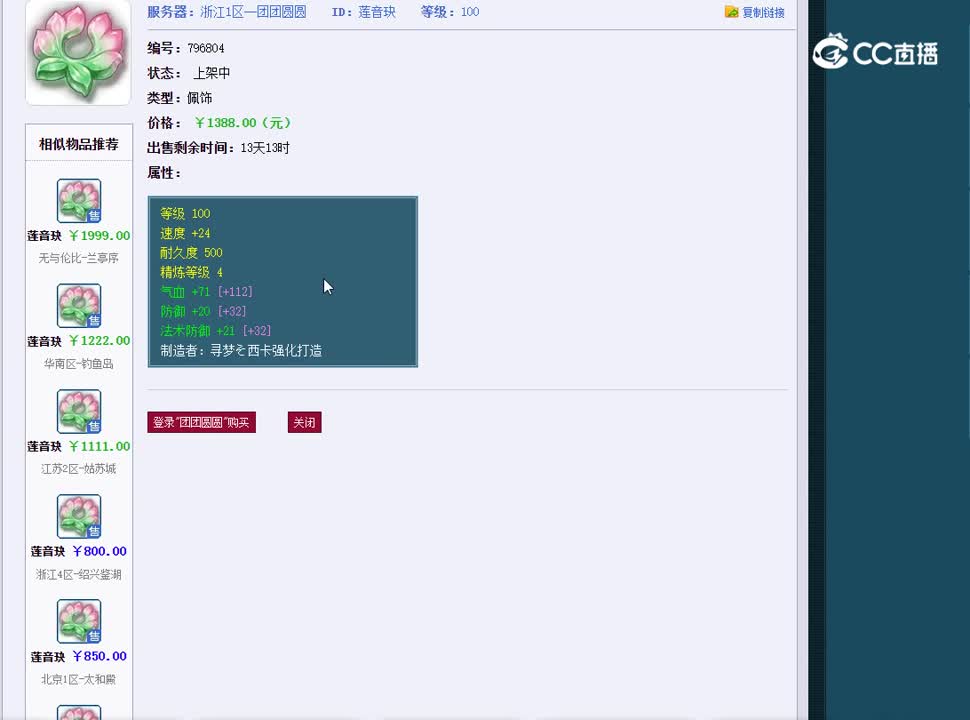Screen dimensions: 970x720
Task: Select the server text 江苏2区-姑苏城
Action: (79, 469)
